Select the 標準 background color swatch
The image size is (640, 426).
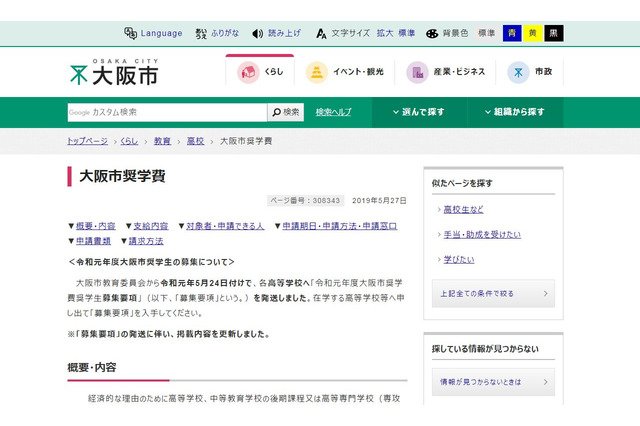pos(487,33)
